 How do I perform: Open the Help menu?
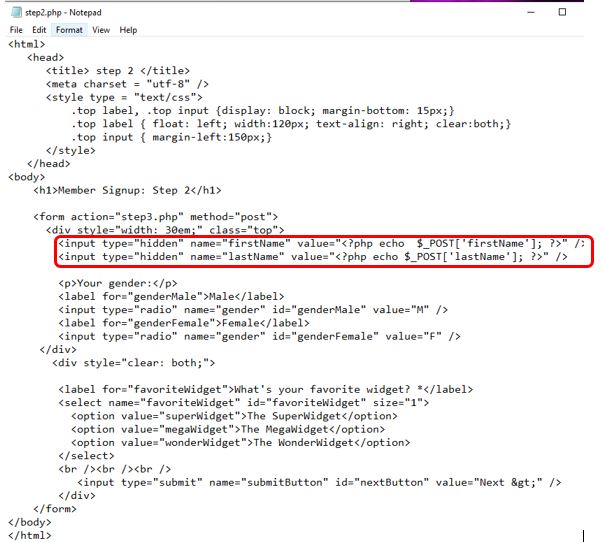[128, 30]
